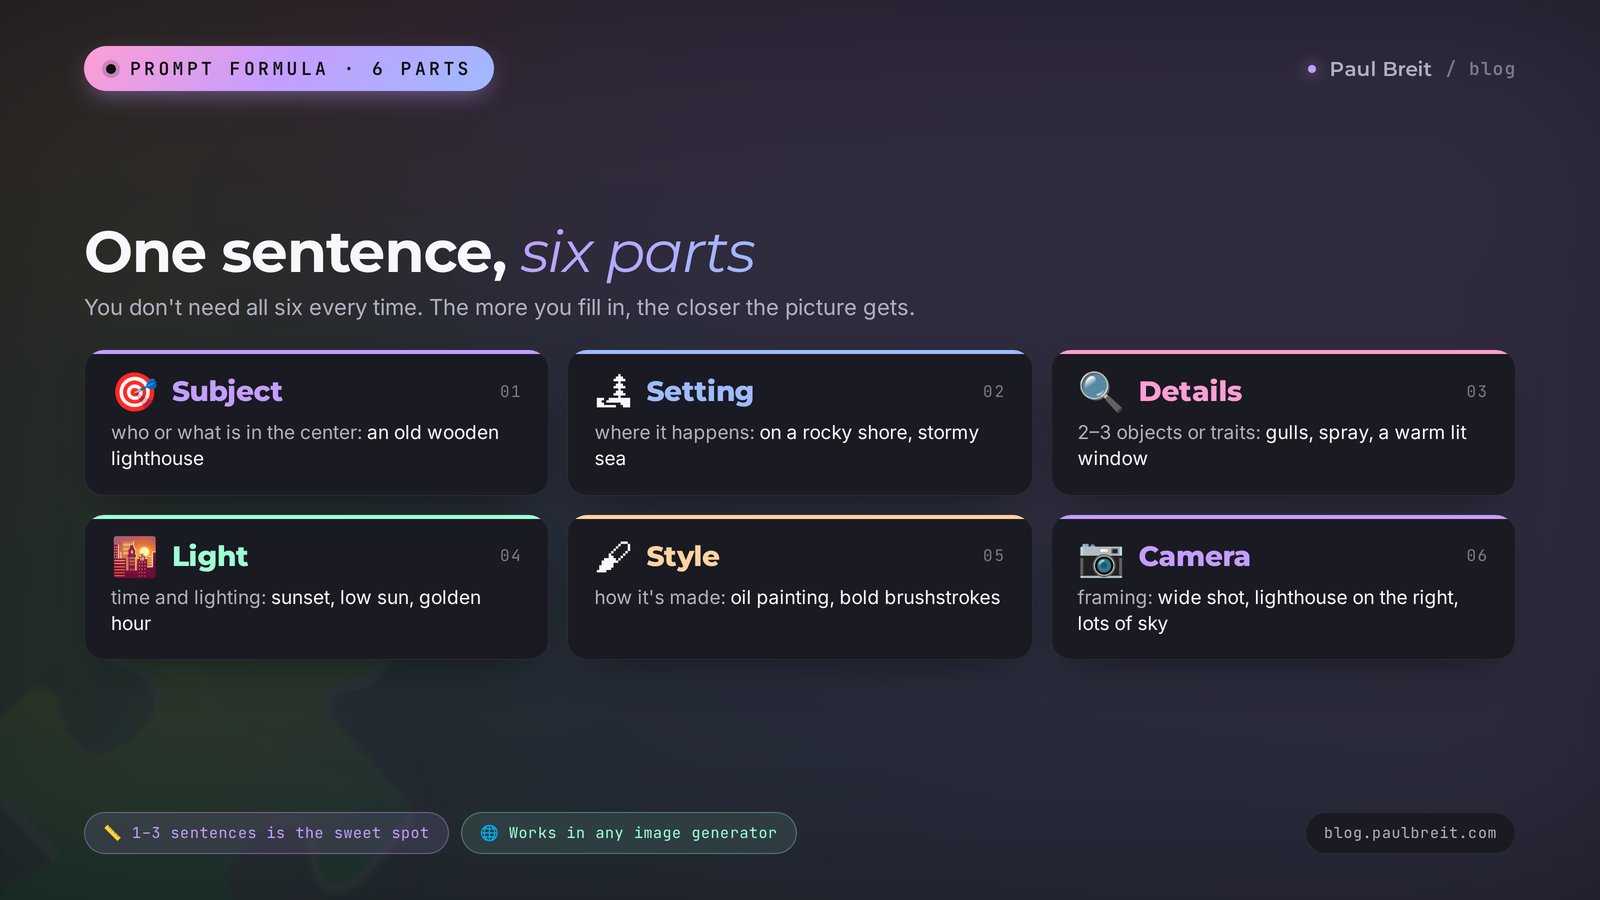Select the Style card heading
This screenshot has width=1600, height=900.
tap(683, 556)
